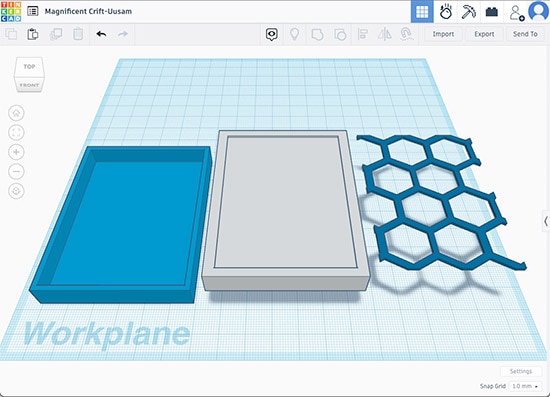Toggle the show-all eye comment icon
This screenshot has height=397, width=550.
tap(271, 34)
